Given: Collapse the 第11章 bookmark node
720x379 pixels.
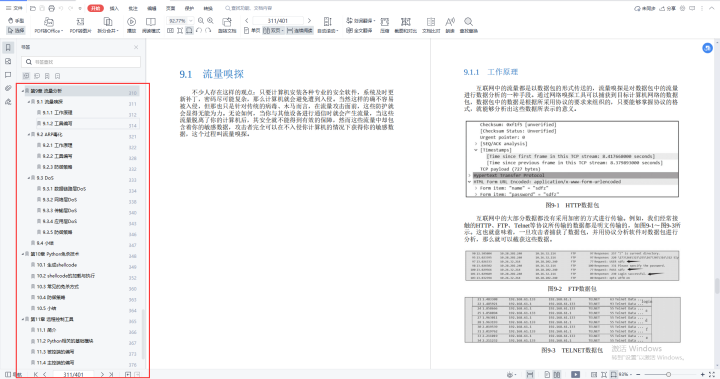Looking at the screenshot, I should [x=22, y=319].
